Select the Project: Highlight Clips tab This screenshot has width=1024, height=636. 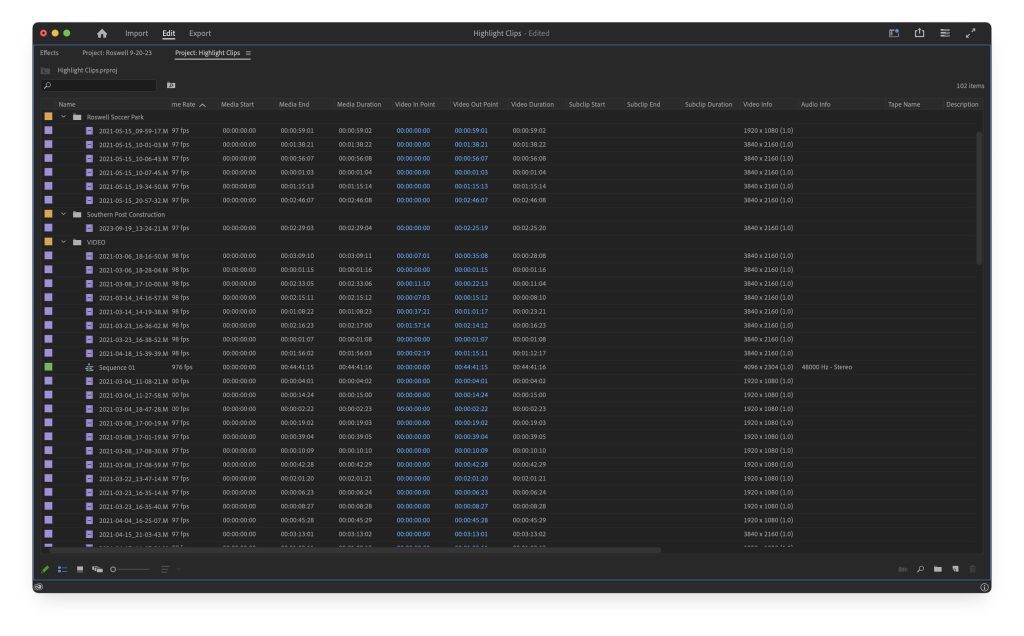pyautogui.click(x=207, y=53)
